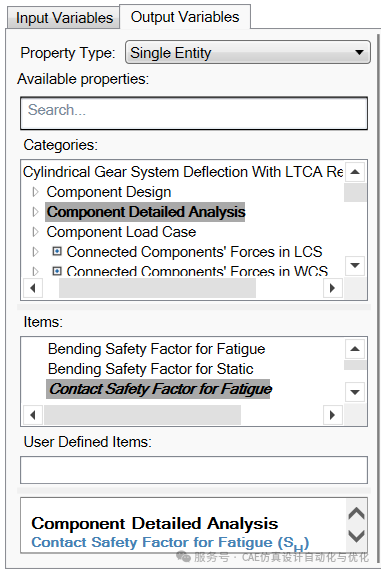Expand the Component Load Case node
381x572 pixels.
point(35,232)
